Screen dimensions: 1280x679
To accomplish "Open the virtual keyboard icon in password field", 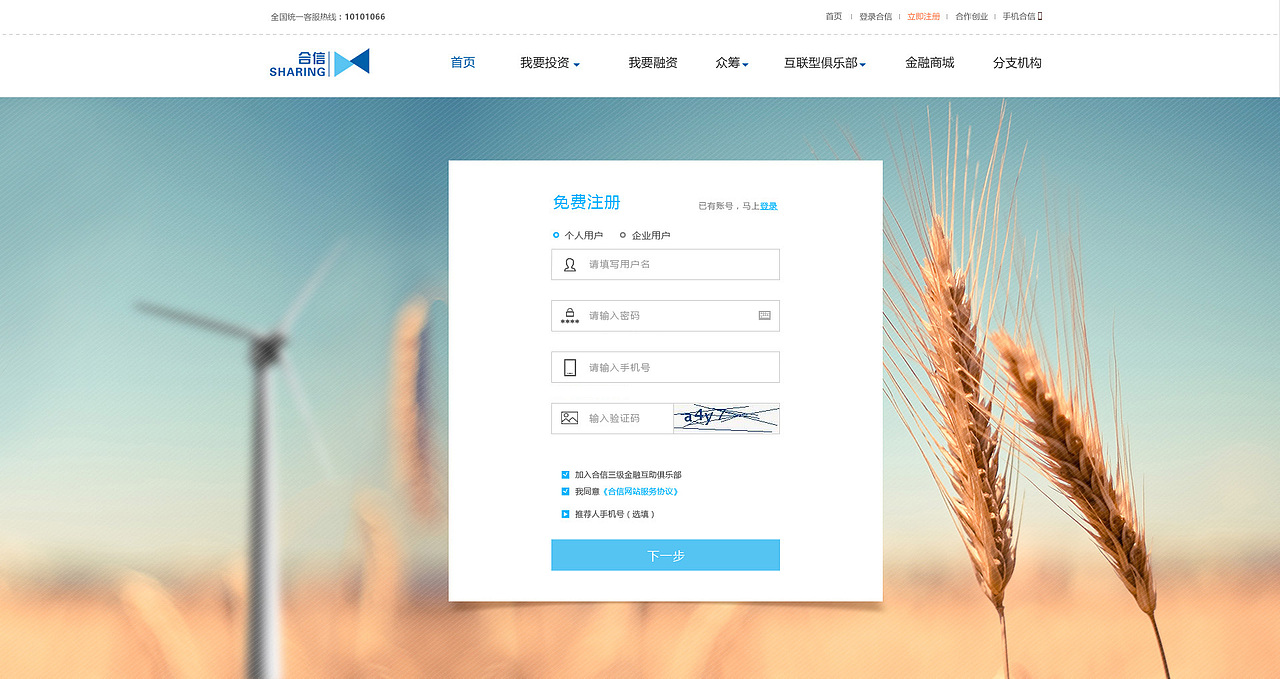I will click(x=765, y=315).
